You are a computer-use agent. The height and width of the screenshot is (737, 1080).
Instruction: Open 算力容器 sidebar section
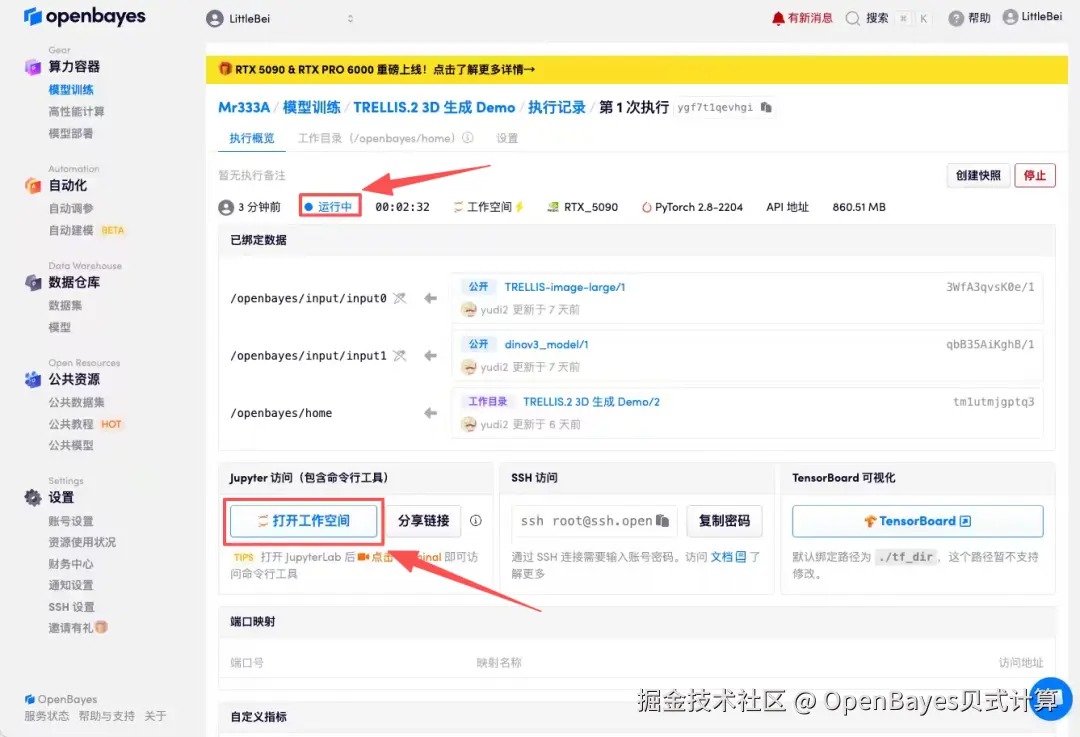(74, 67)
